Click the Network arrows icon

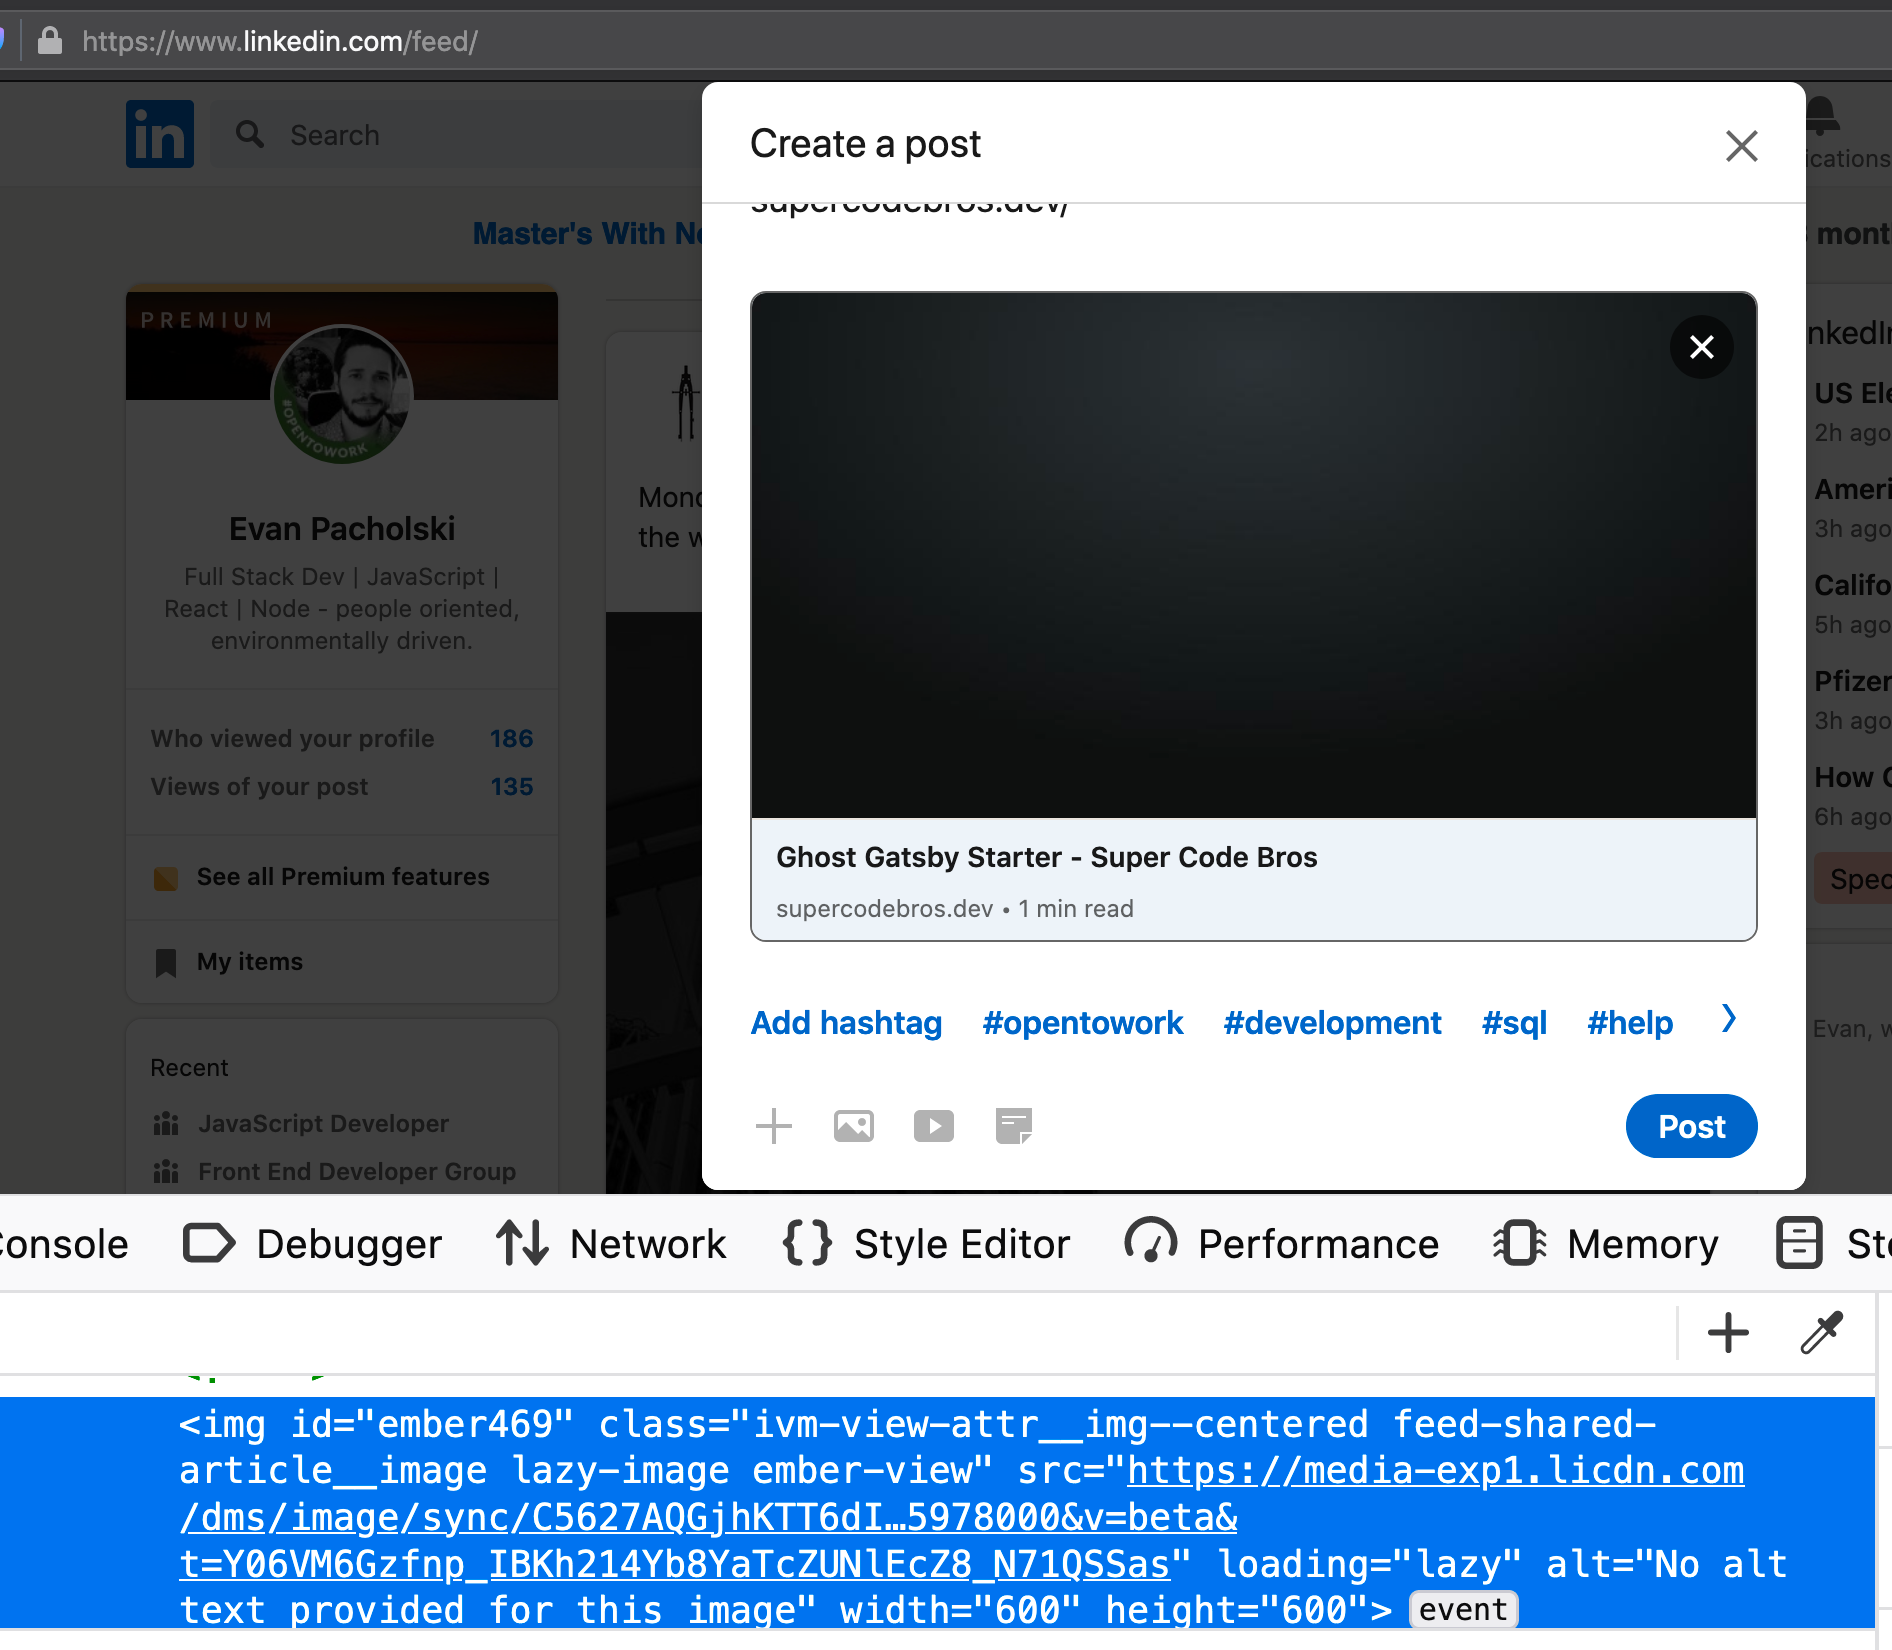pyautogui.click(x=522, y=1243)
